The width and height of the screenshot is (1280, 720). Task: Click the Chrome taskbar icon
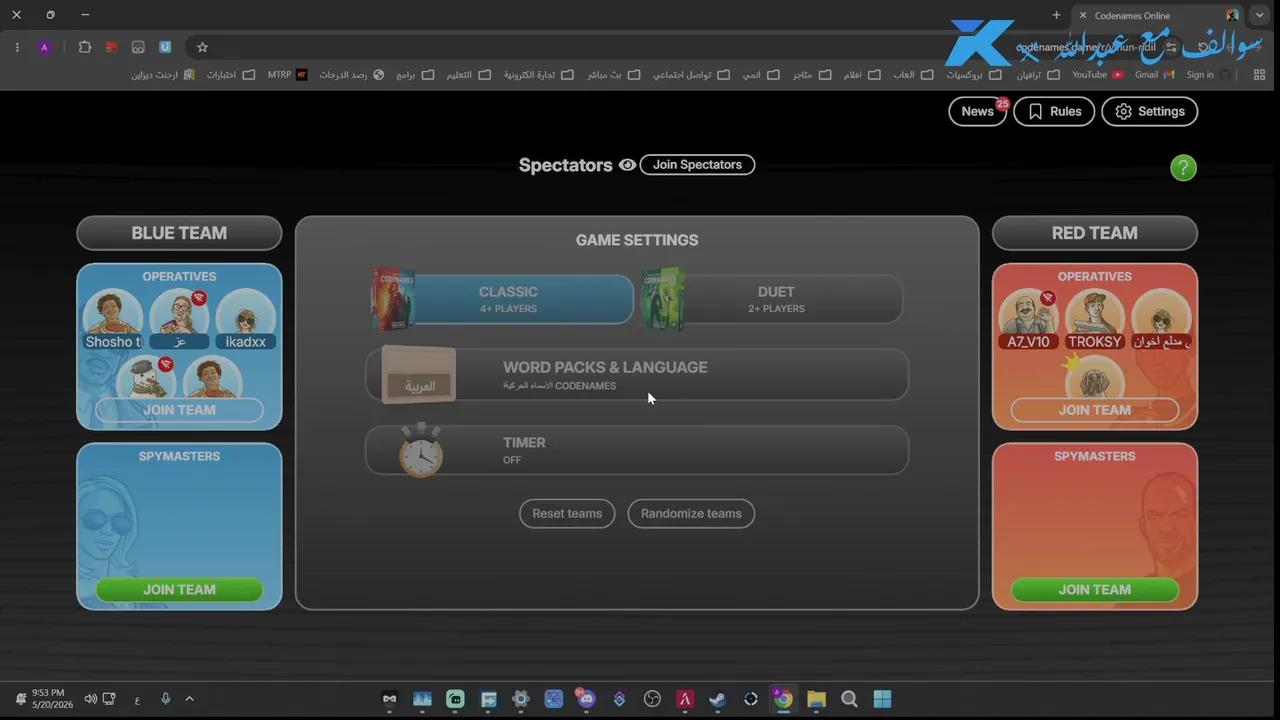point(783,699)
